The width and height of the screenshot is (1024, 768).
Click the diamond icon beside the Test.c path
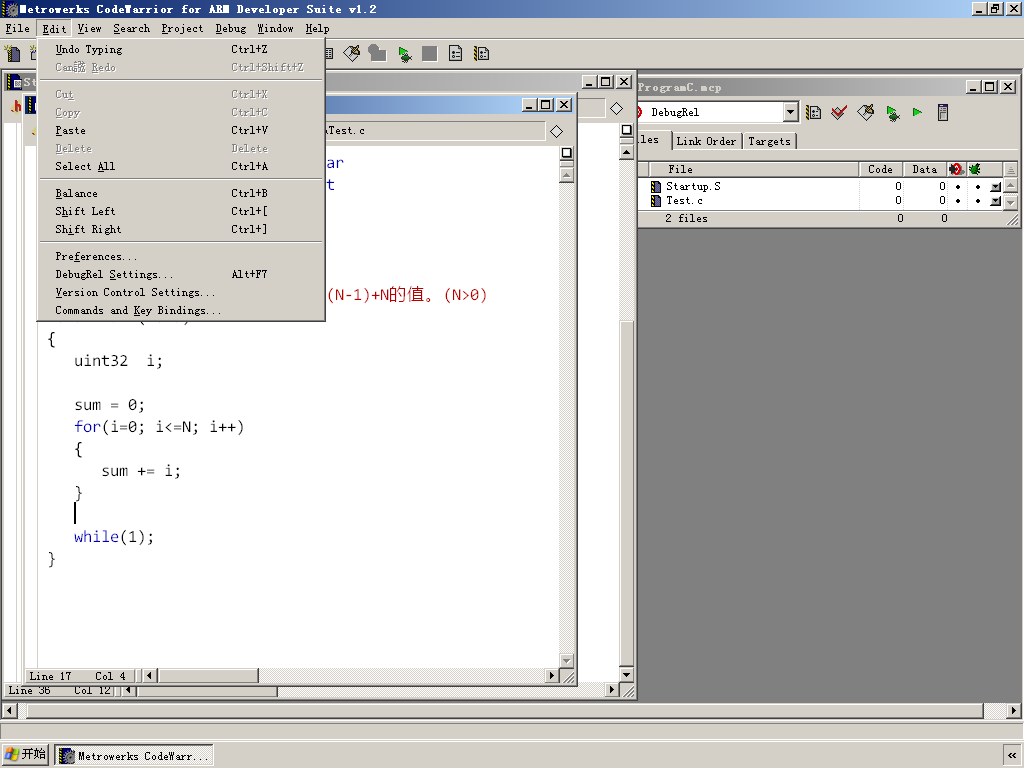556,131
